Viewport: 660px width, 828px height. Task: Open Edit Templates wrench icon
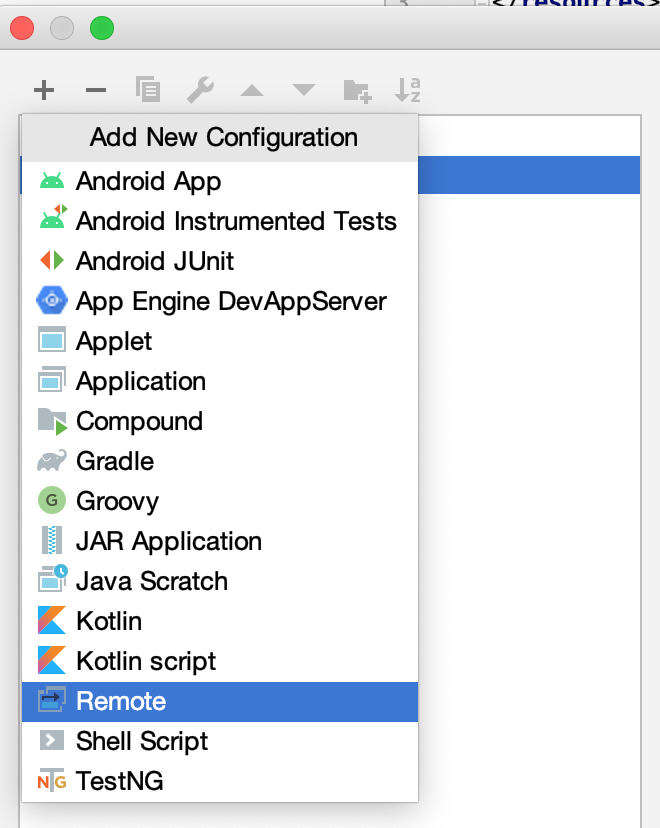tap(200, 90)
